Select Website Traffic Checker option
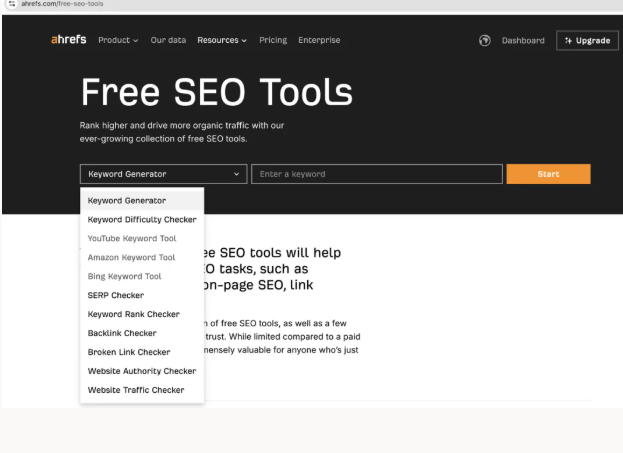The height and width of the screenshot is (453, 623). (142, 390)
